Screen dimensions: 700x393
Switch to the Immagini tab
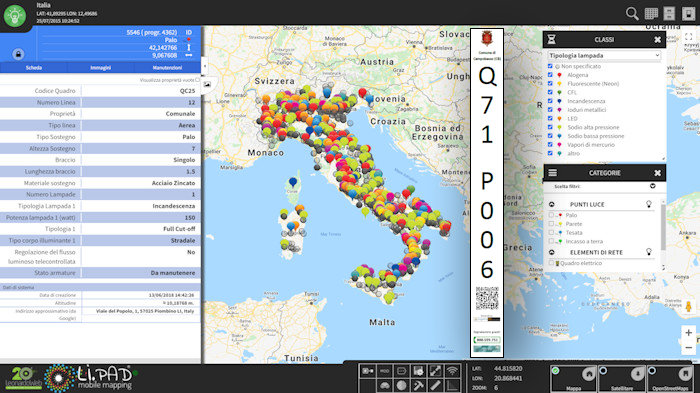pyautogui.click(x=100, y=67)
